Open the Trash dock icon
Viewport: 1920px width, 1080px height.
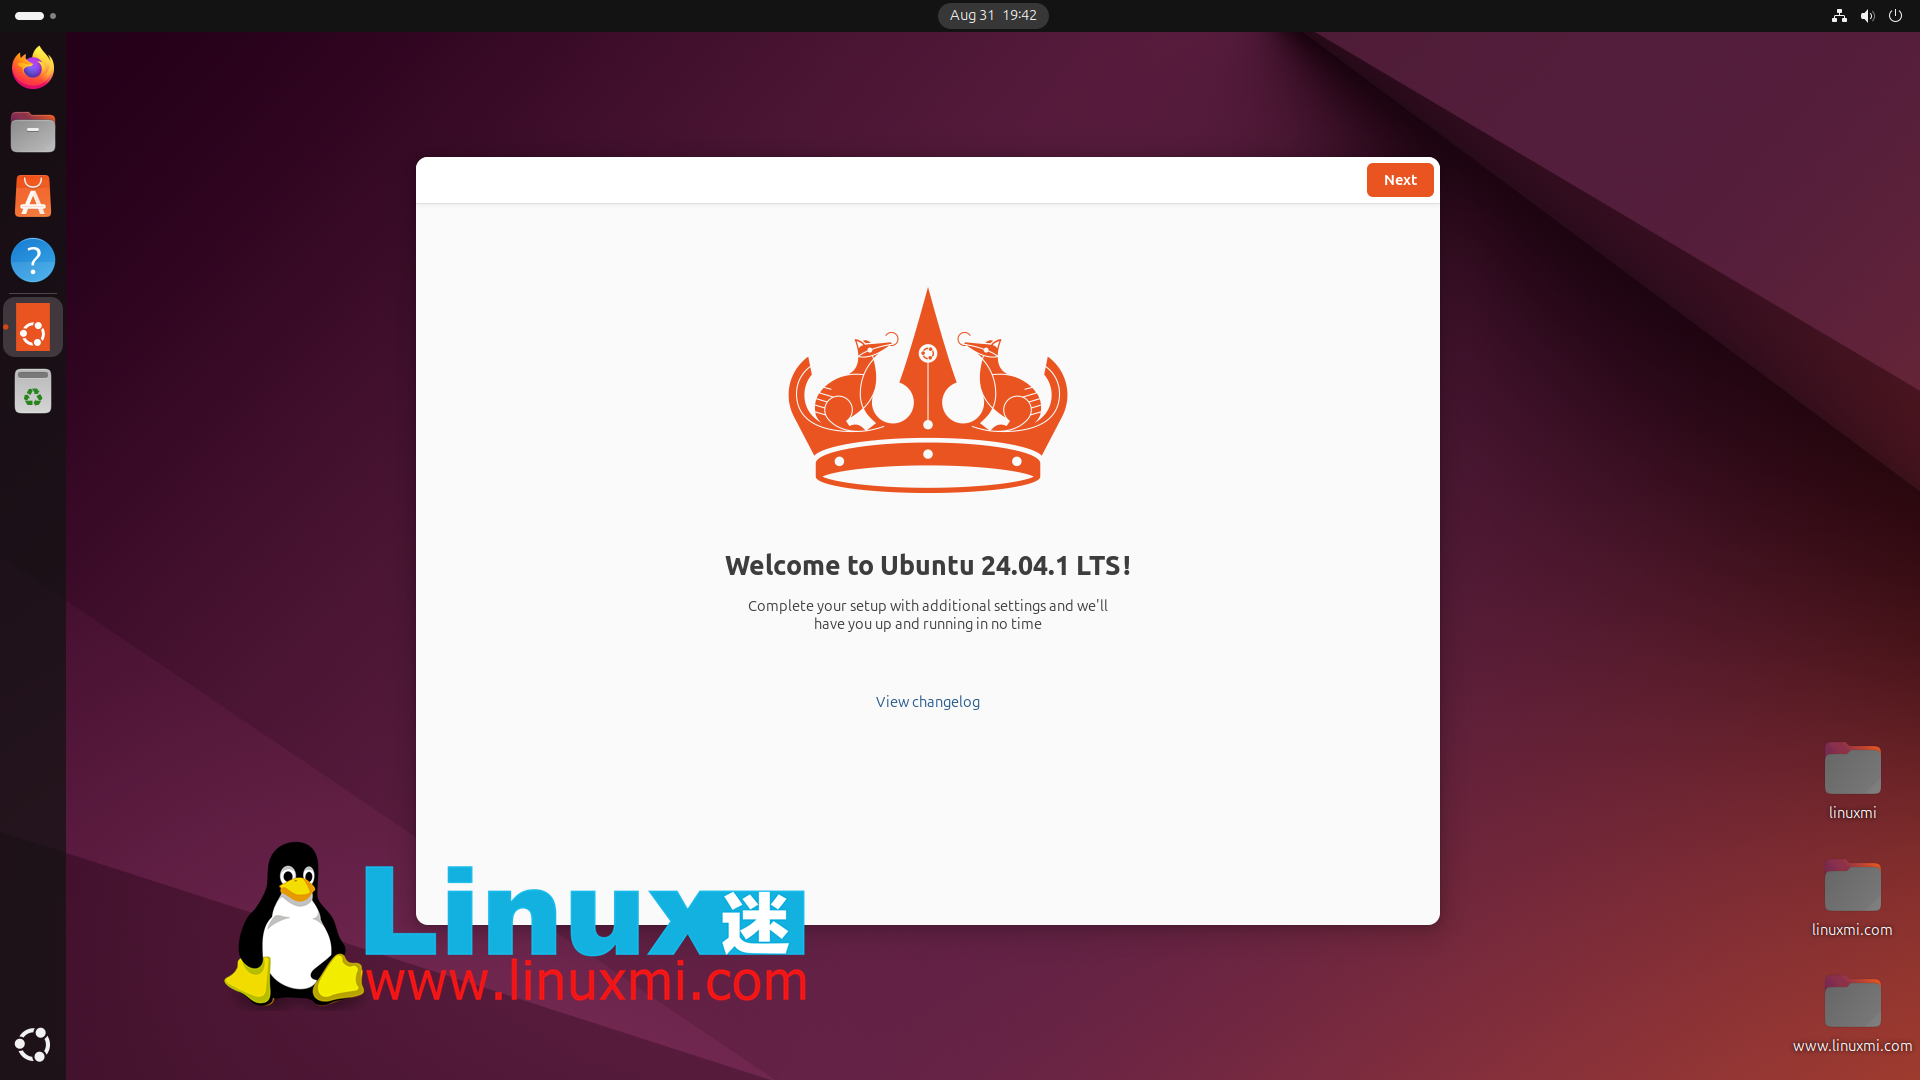33,391
